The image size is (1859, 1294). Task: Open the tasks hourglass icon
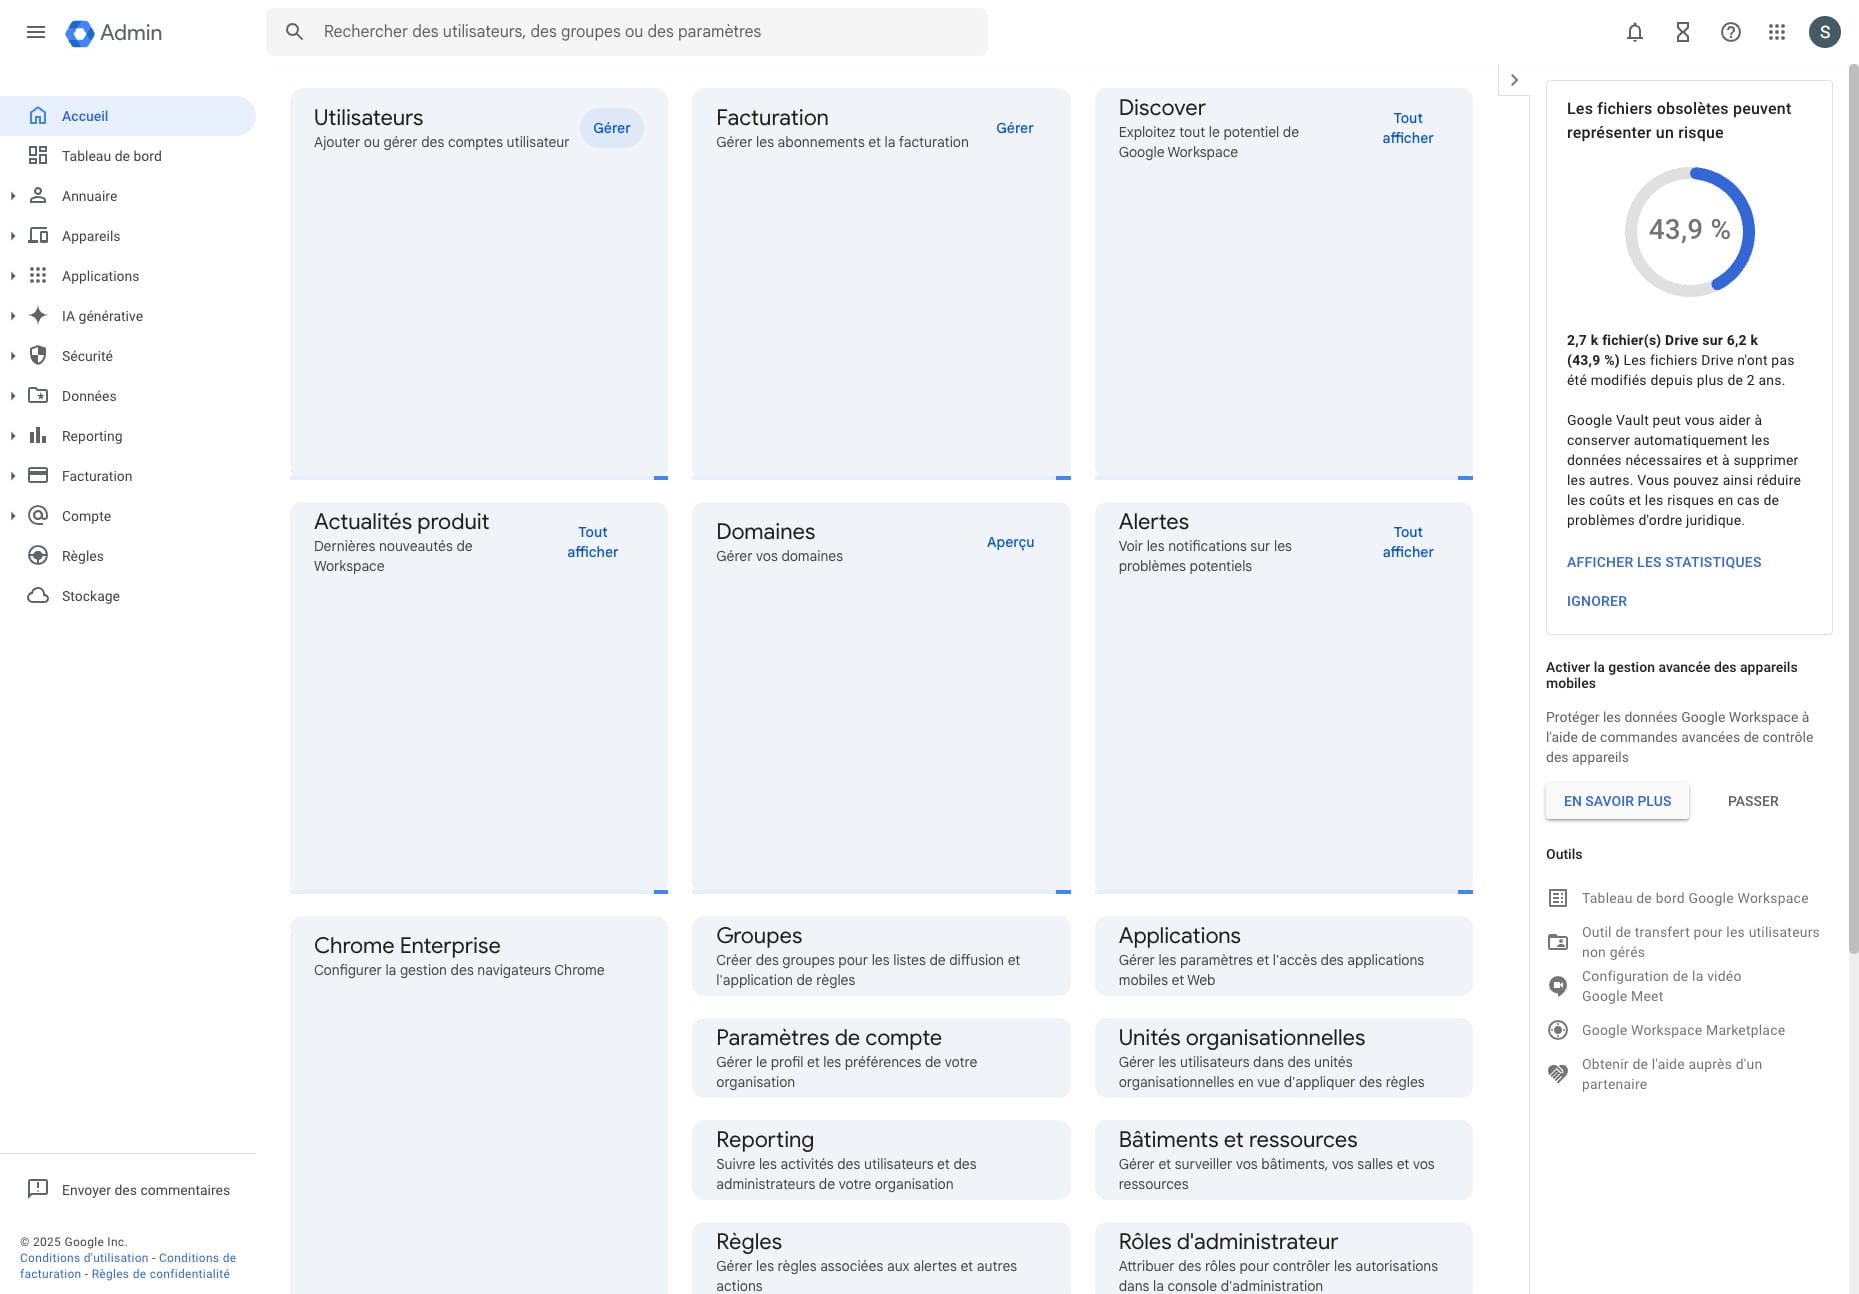click(1683, 32)
